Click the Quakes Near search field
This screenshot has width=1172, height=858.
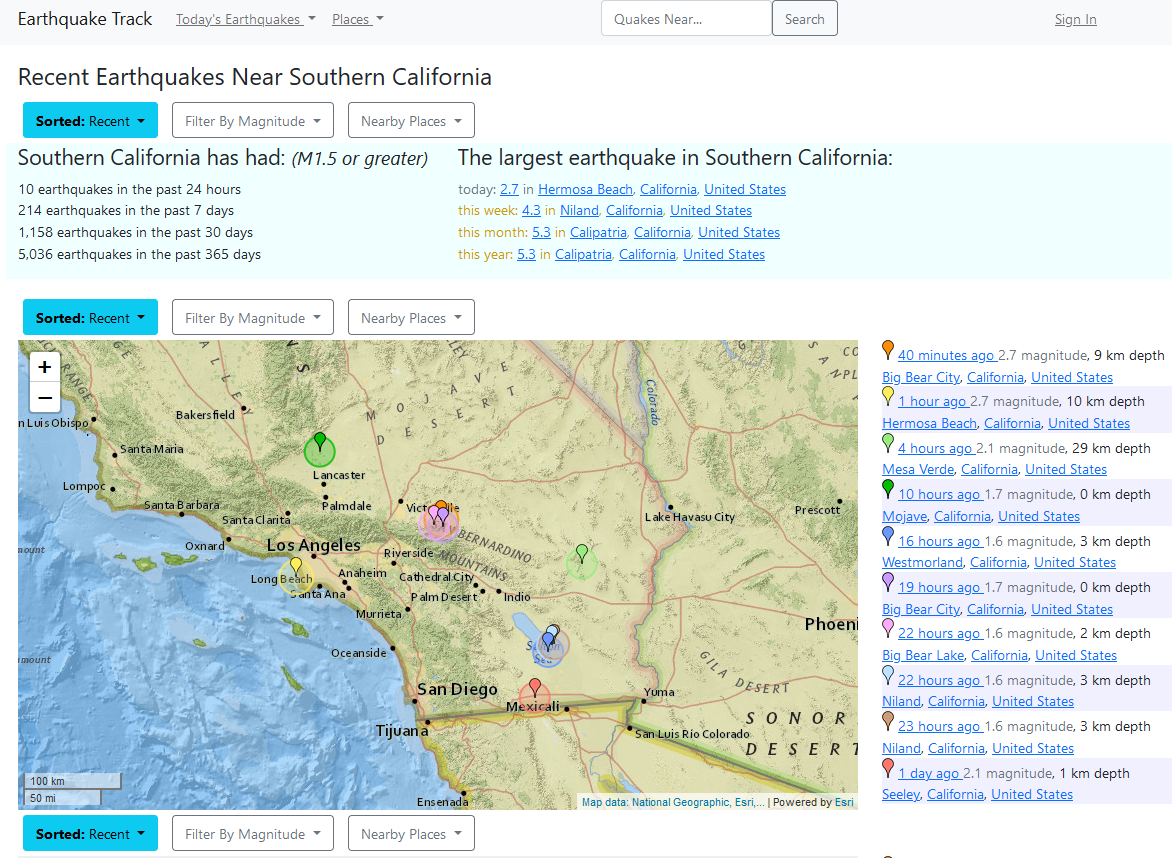coord(686,19)
